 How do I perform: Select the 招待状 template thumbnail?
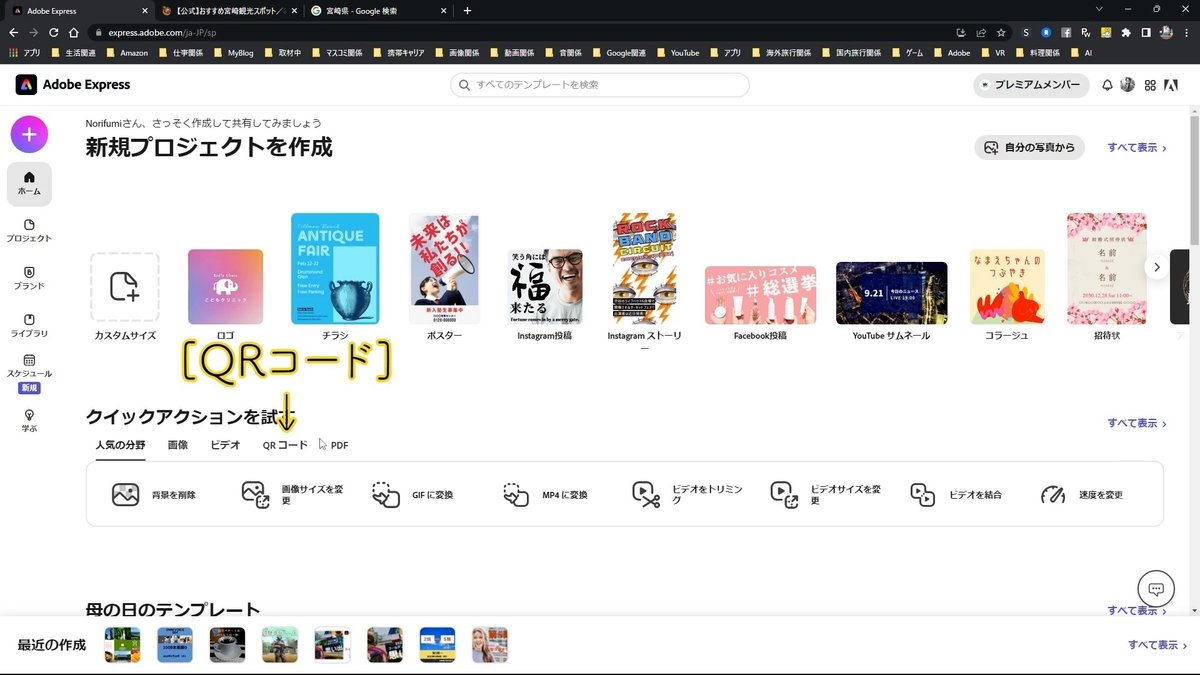[1106, 269]
